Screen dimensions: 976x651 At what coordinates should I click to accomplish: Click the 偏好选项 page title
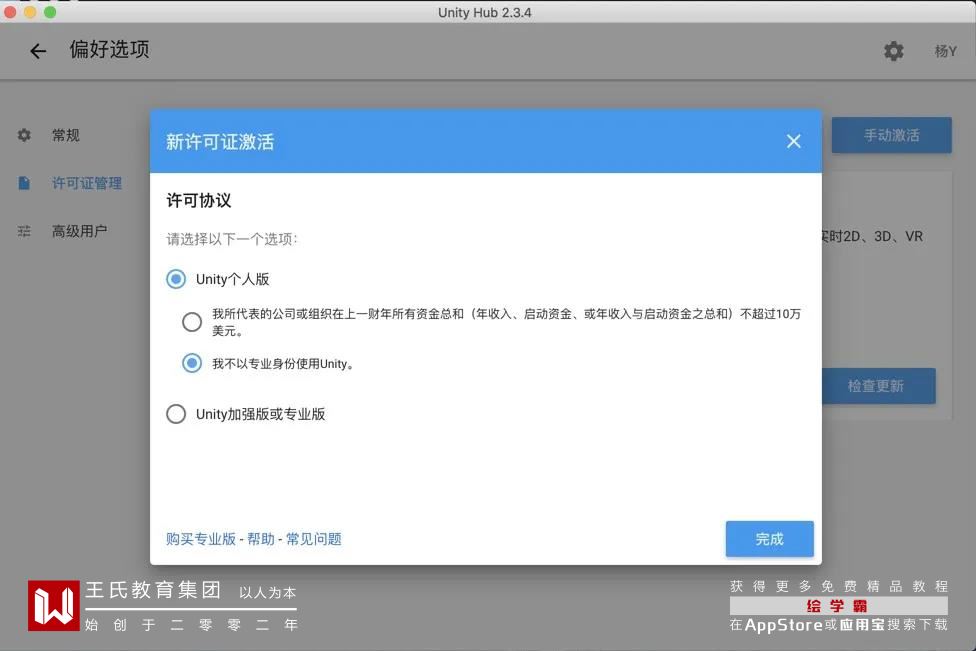[x=110, y=49]
